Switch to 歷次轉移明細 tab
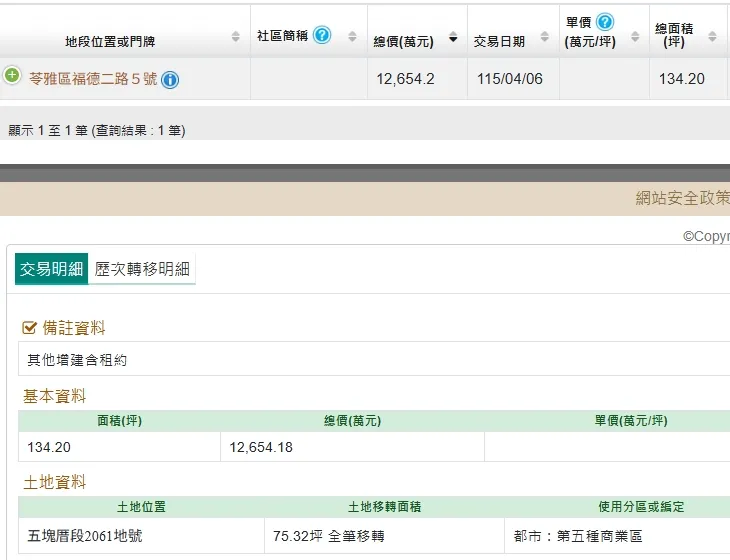The height and width of the screenshot is (560, 730). 142,269
